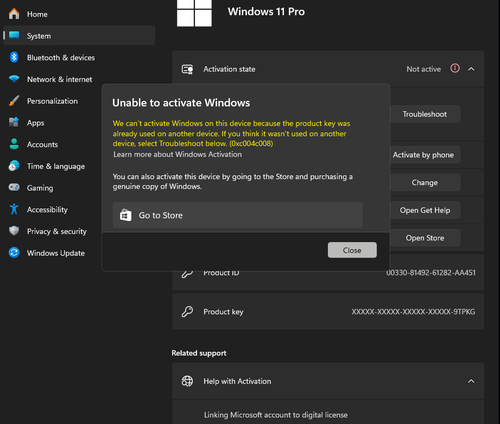500x424 pixels.
Task: Open Linking Microsoft account to digital license
Action: point(276,415)
